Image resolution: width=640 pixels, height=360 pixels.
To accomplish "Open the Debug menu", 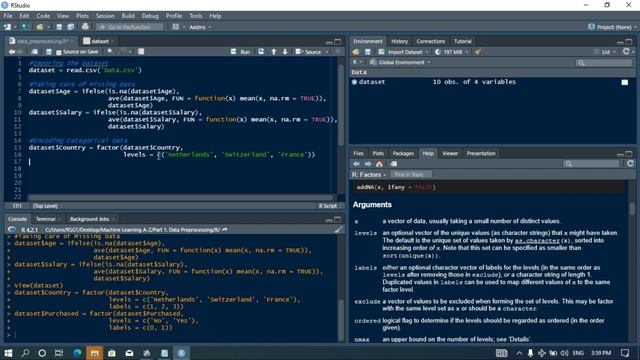I will [x=150, y=16].
